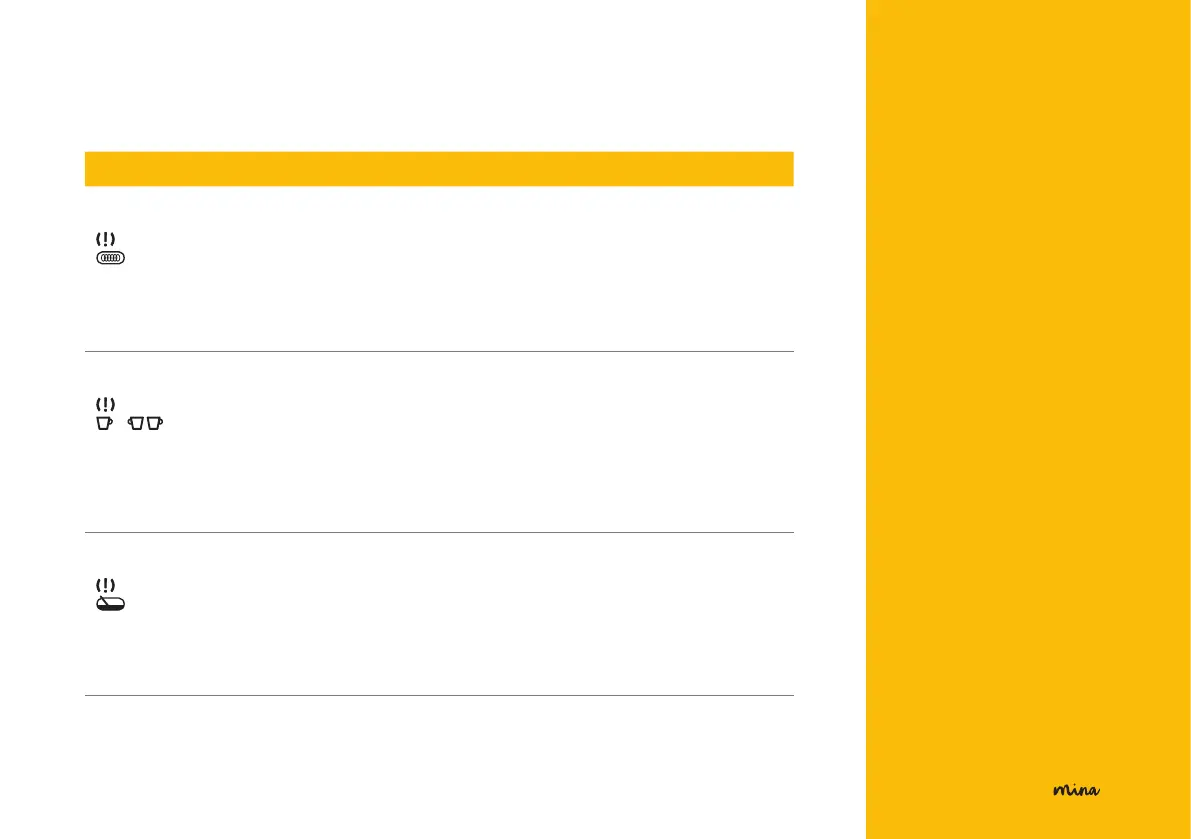
Task: Click the bottom divider below the drip tray row
Action: (438, 695)
